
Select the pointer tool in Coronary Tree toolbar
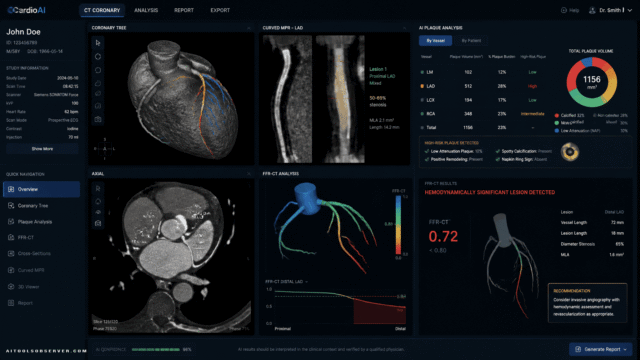(x=98, y=42)
